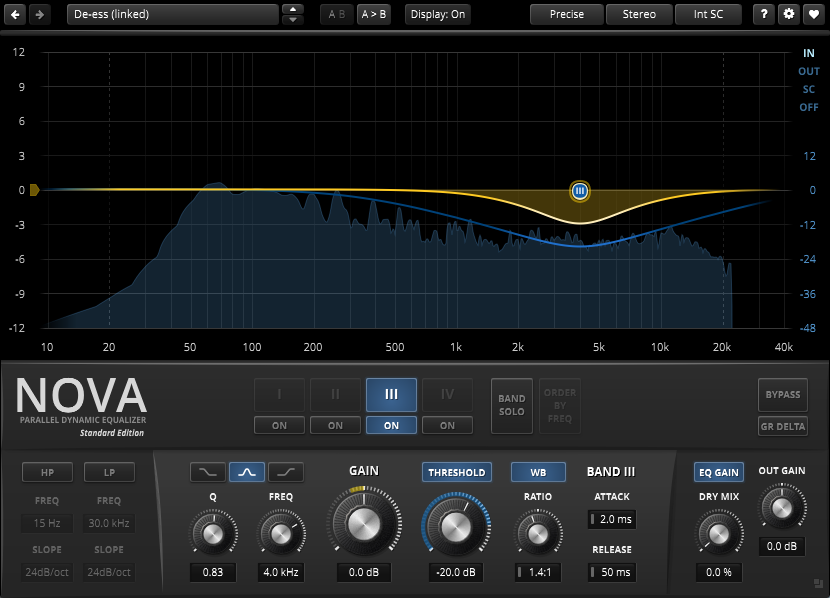Click the band GAIN knob
The image size is (830, 598).
[364, 523]
